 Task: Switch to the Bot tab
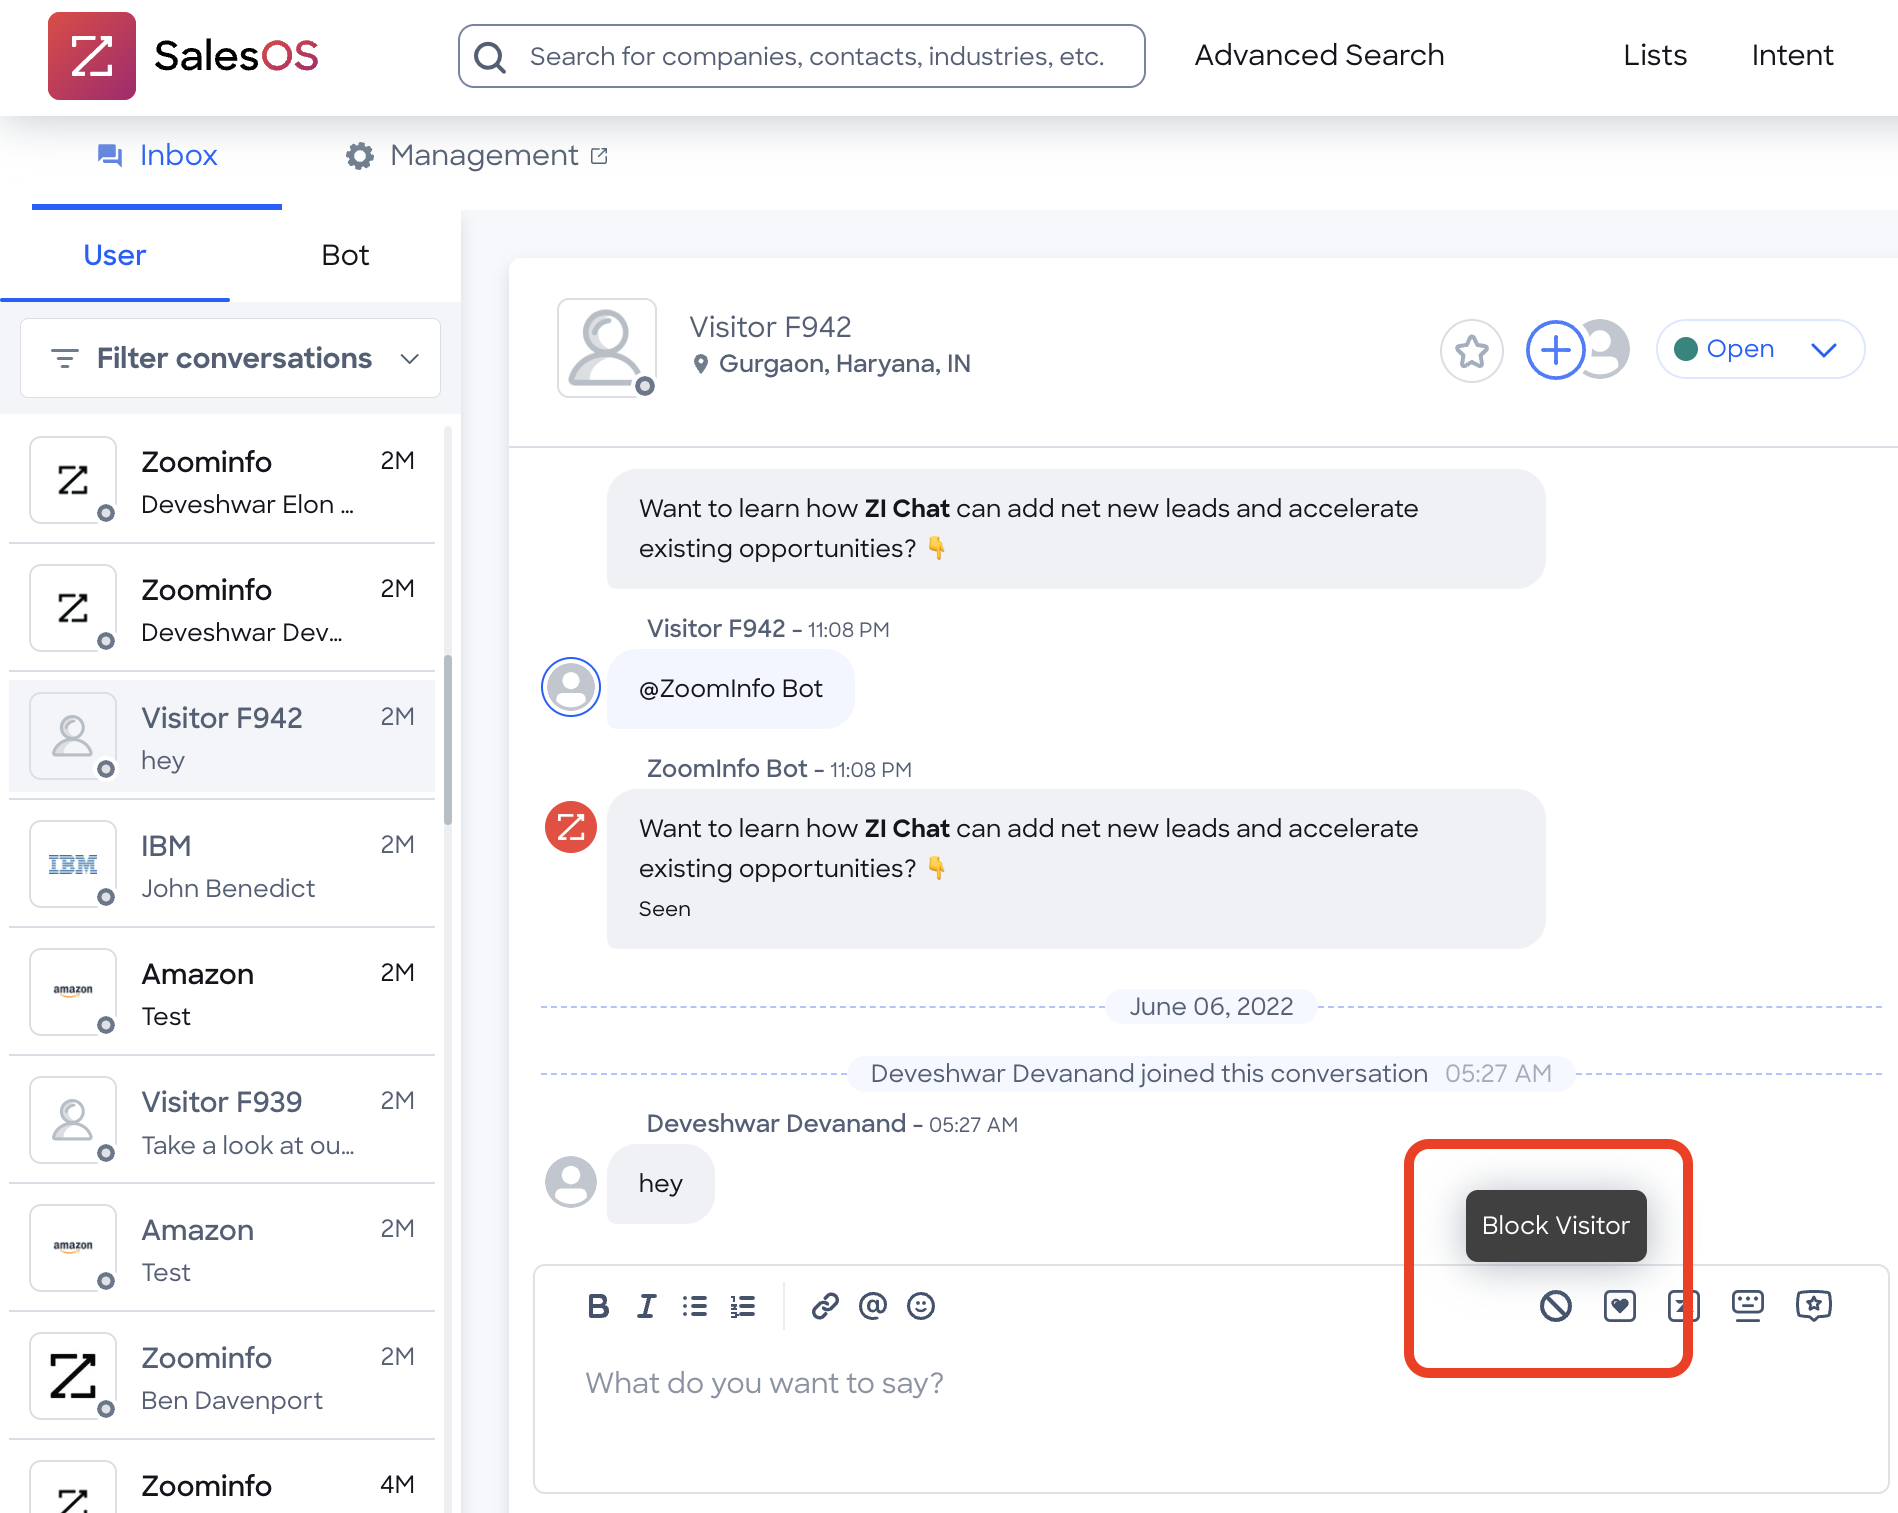click(344, 256)
